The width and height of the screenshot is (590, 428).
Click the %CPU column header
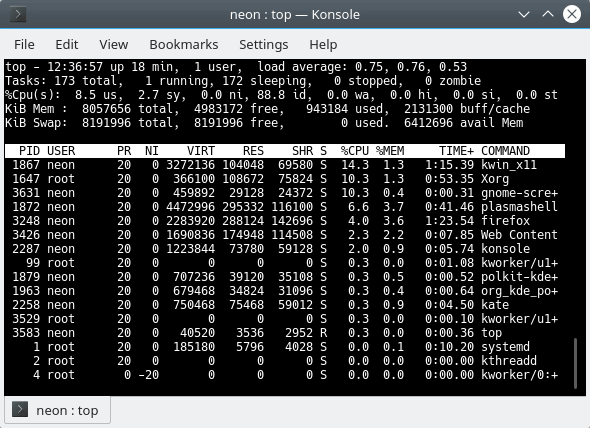click(x=354, y=151)
